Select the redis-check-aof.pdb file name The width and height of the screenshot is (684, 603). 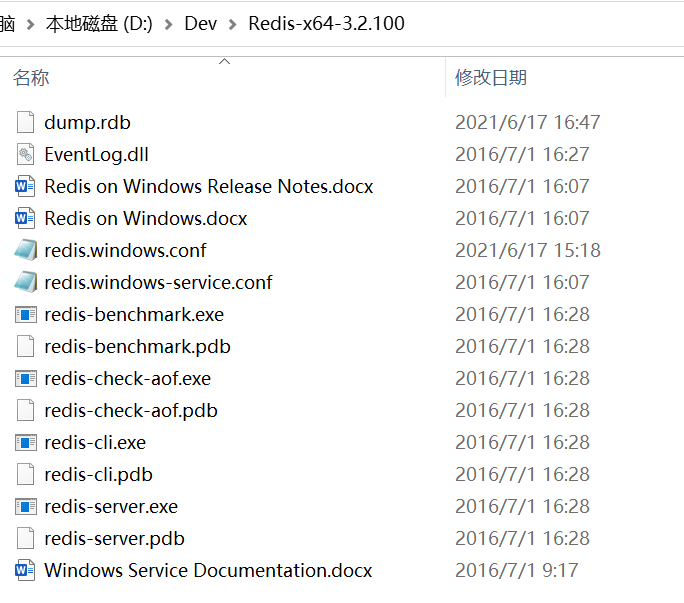pos(131,411)
